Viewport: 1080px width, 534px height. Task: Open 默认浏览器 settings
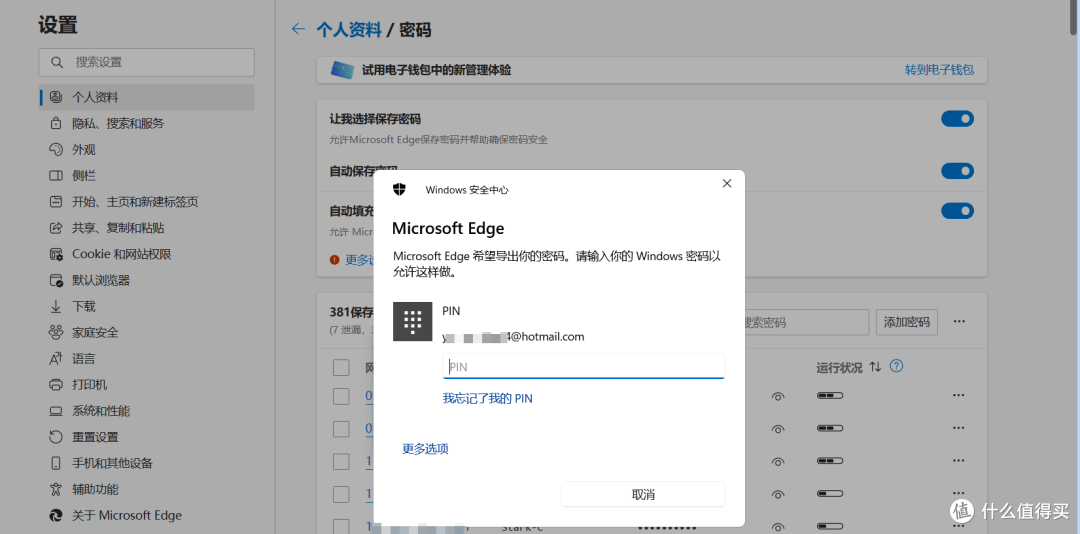pos(147,280)
